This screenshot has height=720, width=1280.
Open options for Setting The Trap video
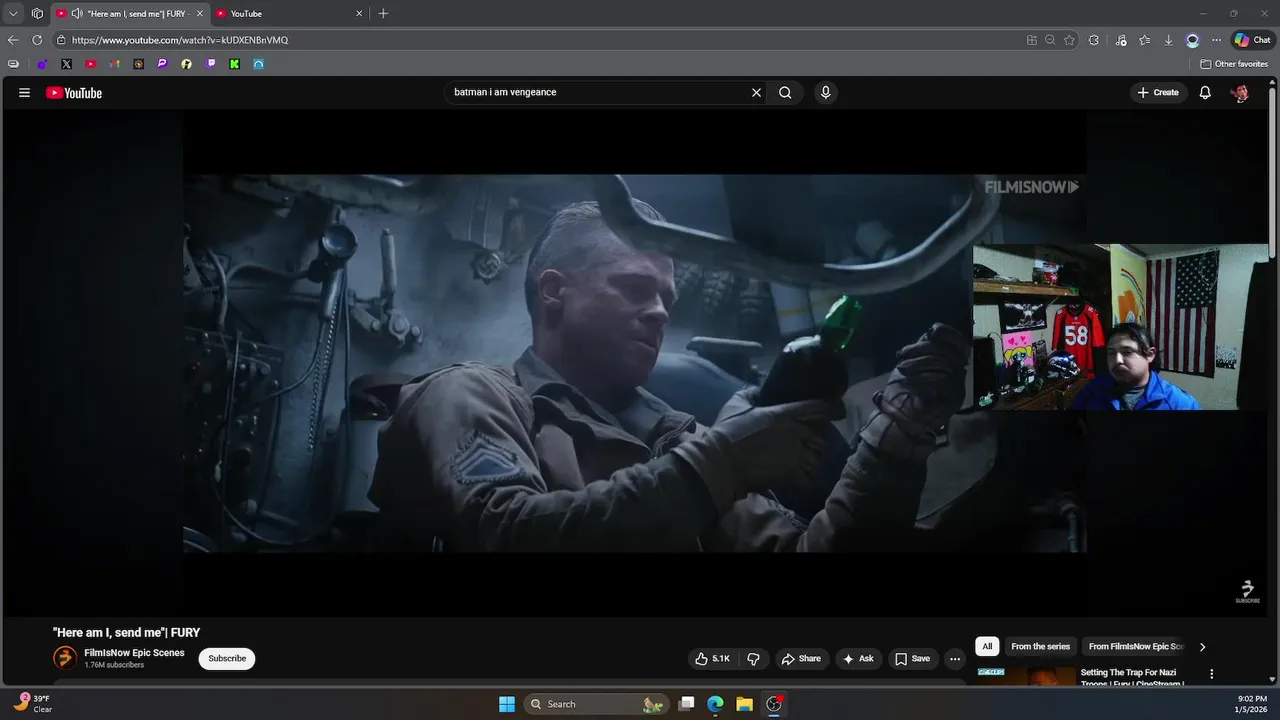point(1211,674)
